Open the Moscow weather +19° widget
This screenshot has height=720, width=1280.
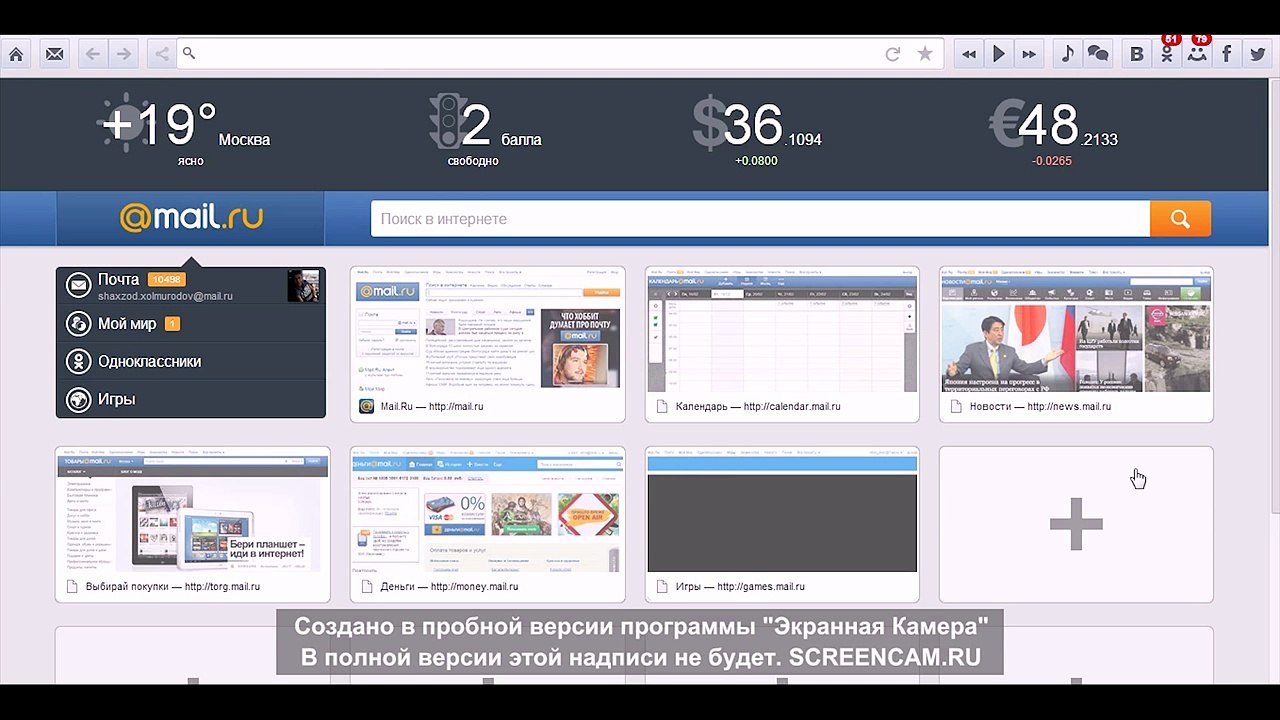(185, 130)
